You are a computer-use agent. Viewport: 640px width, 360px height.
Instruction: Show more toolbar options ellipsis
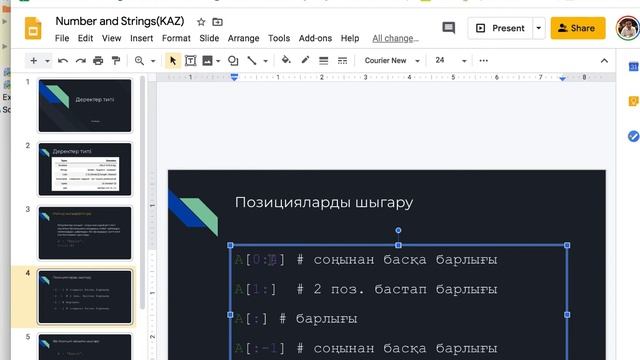(484, 60)
